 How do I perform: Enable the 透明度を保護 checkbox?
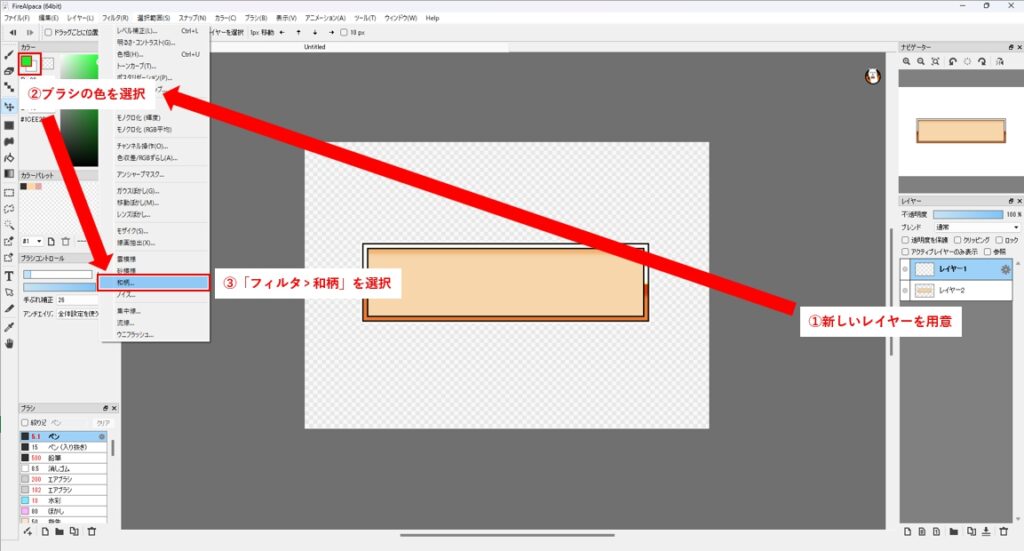(x=905, y=240)
